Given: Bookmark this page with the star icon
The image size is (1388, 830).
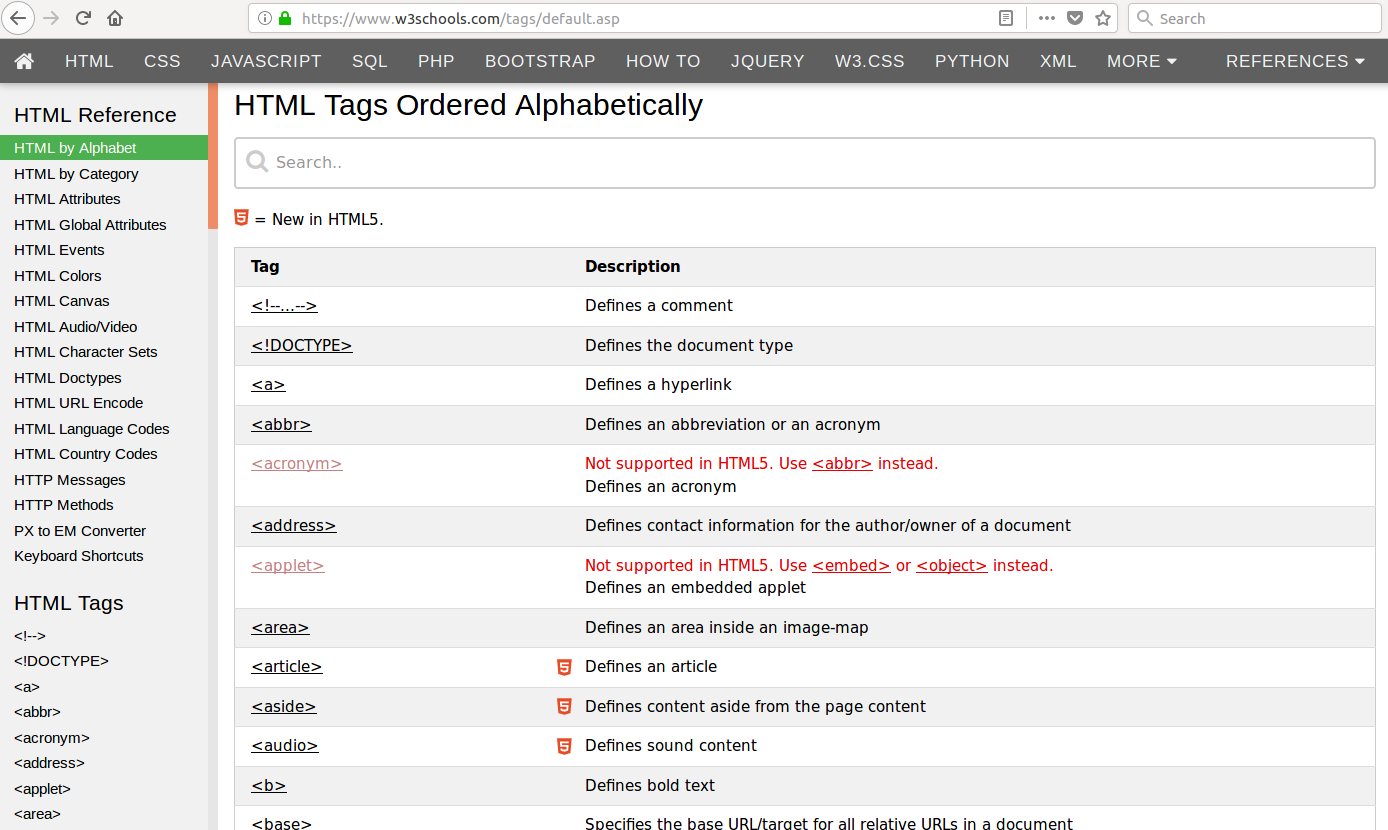Looking at the screenshot, I should pos(1103,18).
